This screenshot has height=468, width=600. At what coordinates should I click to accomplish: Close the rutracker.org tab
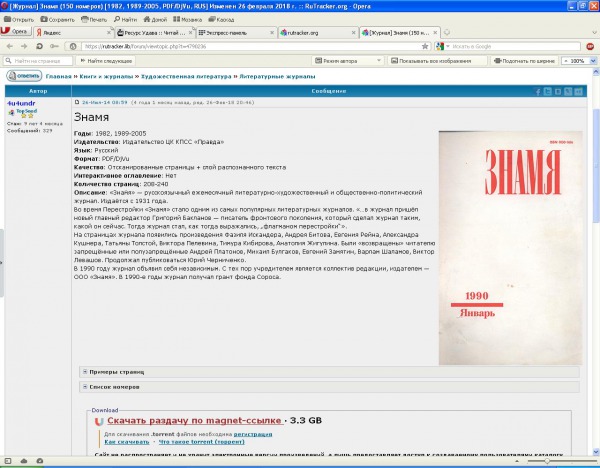(x=354, y=33)
